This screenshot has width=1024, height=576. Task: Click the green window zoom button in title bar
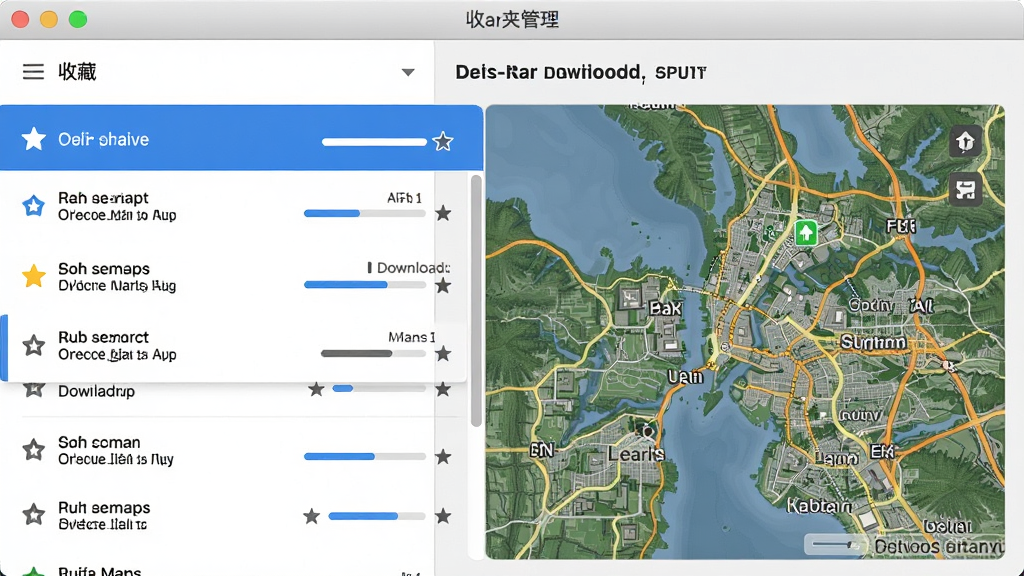click(78, 20)
